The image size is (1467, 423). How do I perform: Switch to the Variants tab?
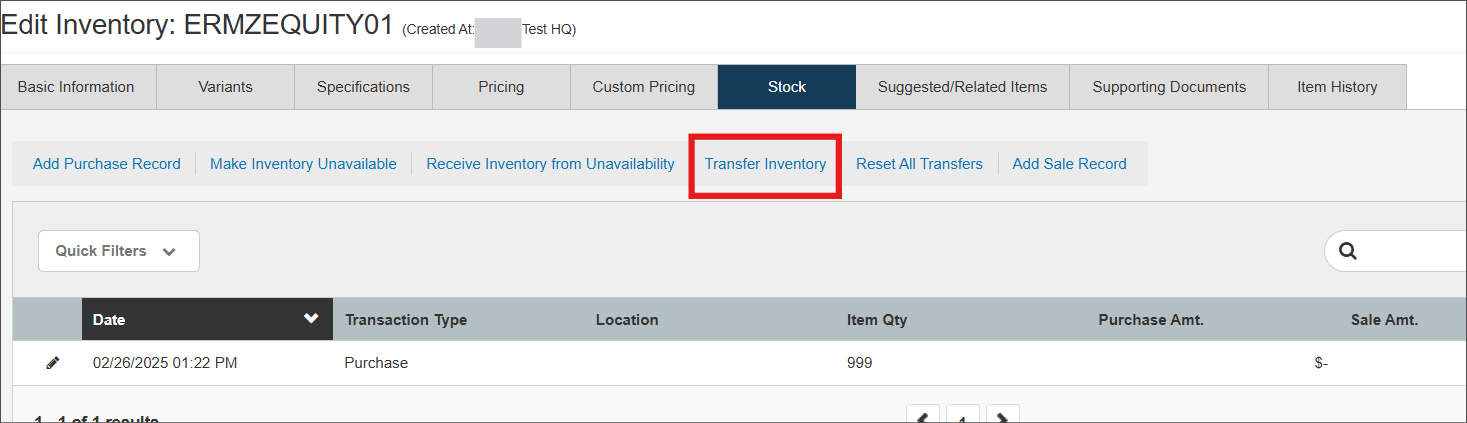225,87
